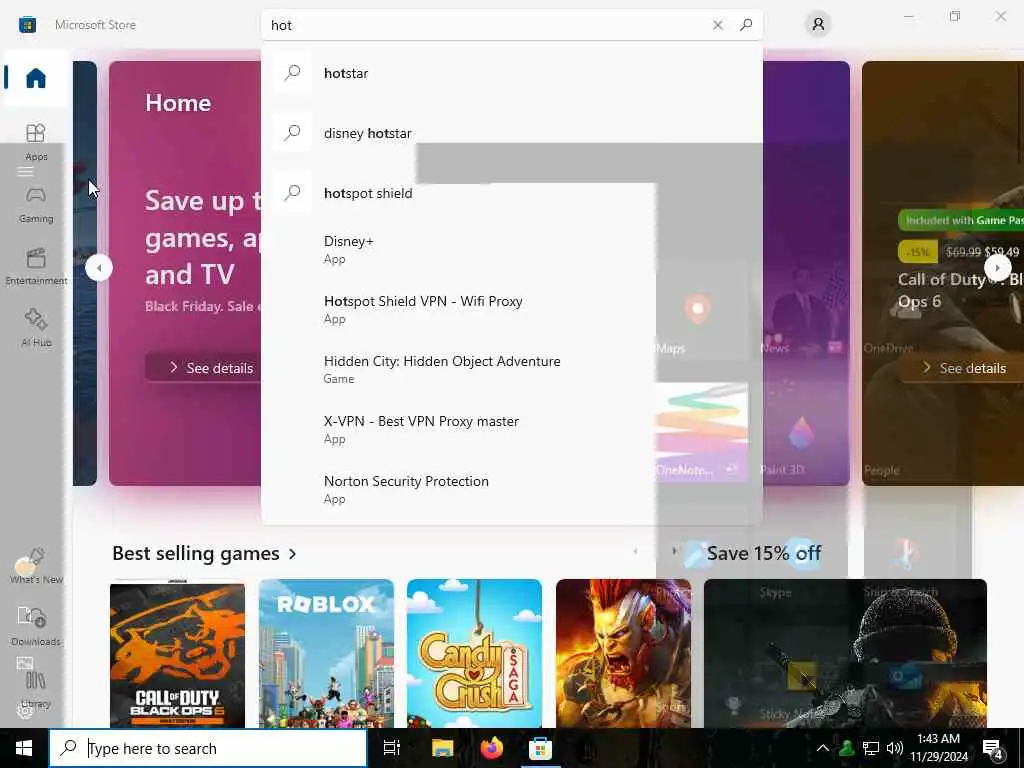
Task: Open the Apps section in the sidebar
Action: point(36,142)
